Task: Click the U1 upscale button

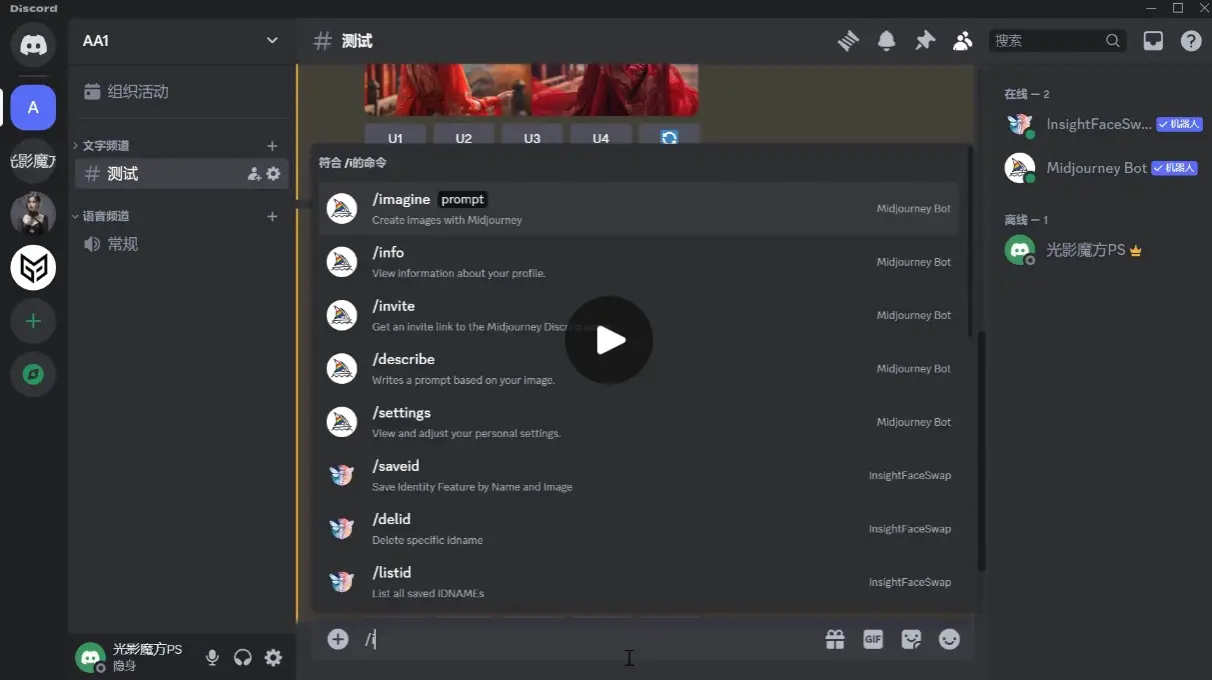Action: point(395,137)
